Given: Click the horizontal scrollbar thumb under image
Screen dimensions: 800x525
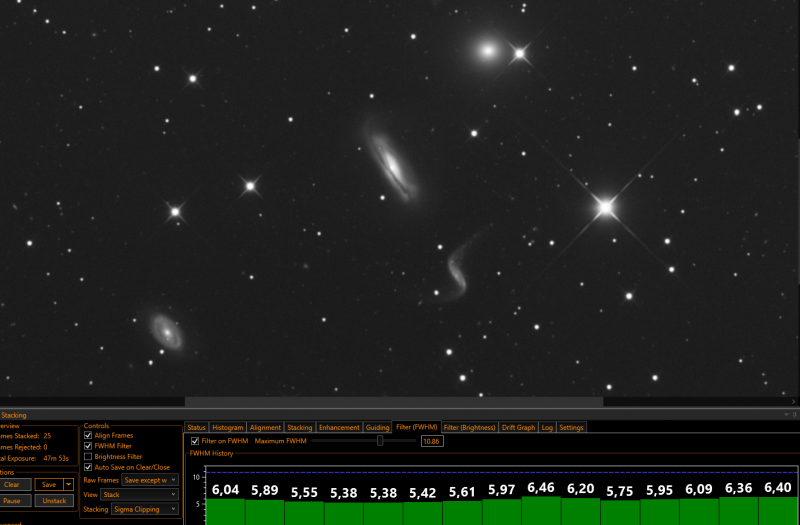Looking at the screenshot, I should click(394, 402).
